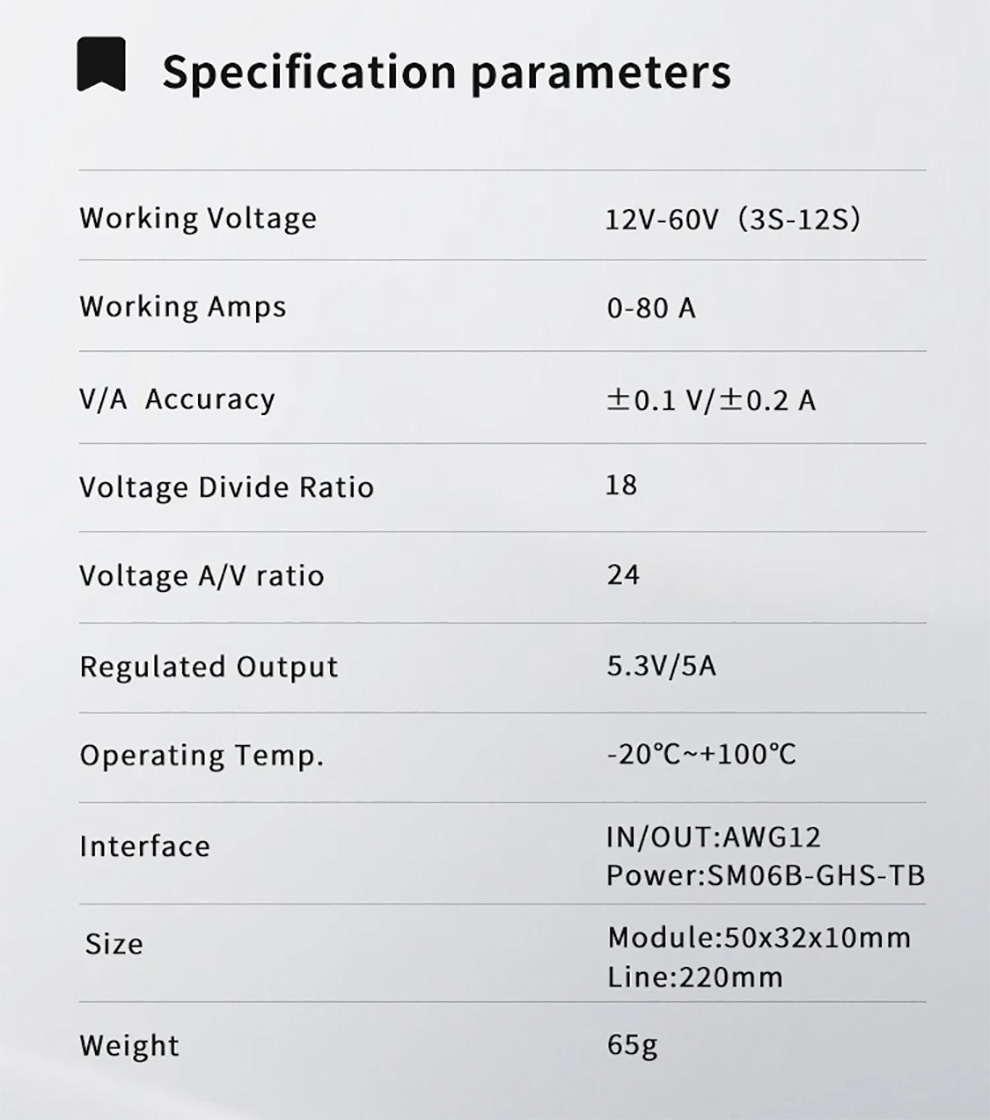Select the "Voltage A/V ratio" label
Image resolution: width=990 pixels, height=1120 pixels.
[x=202, y=576]
